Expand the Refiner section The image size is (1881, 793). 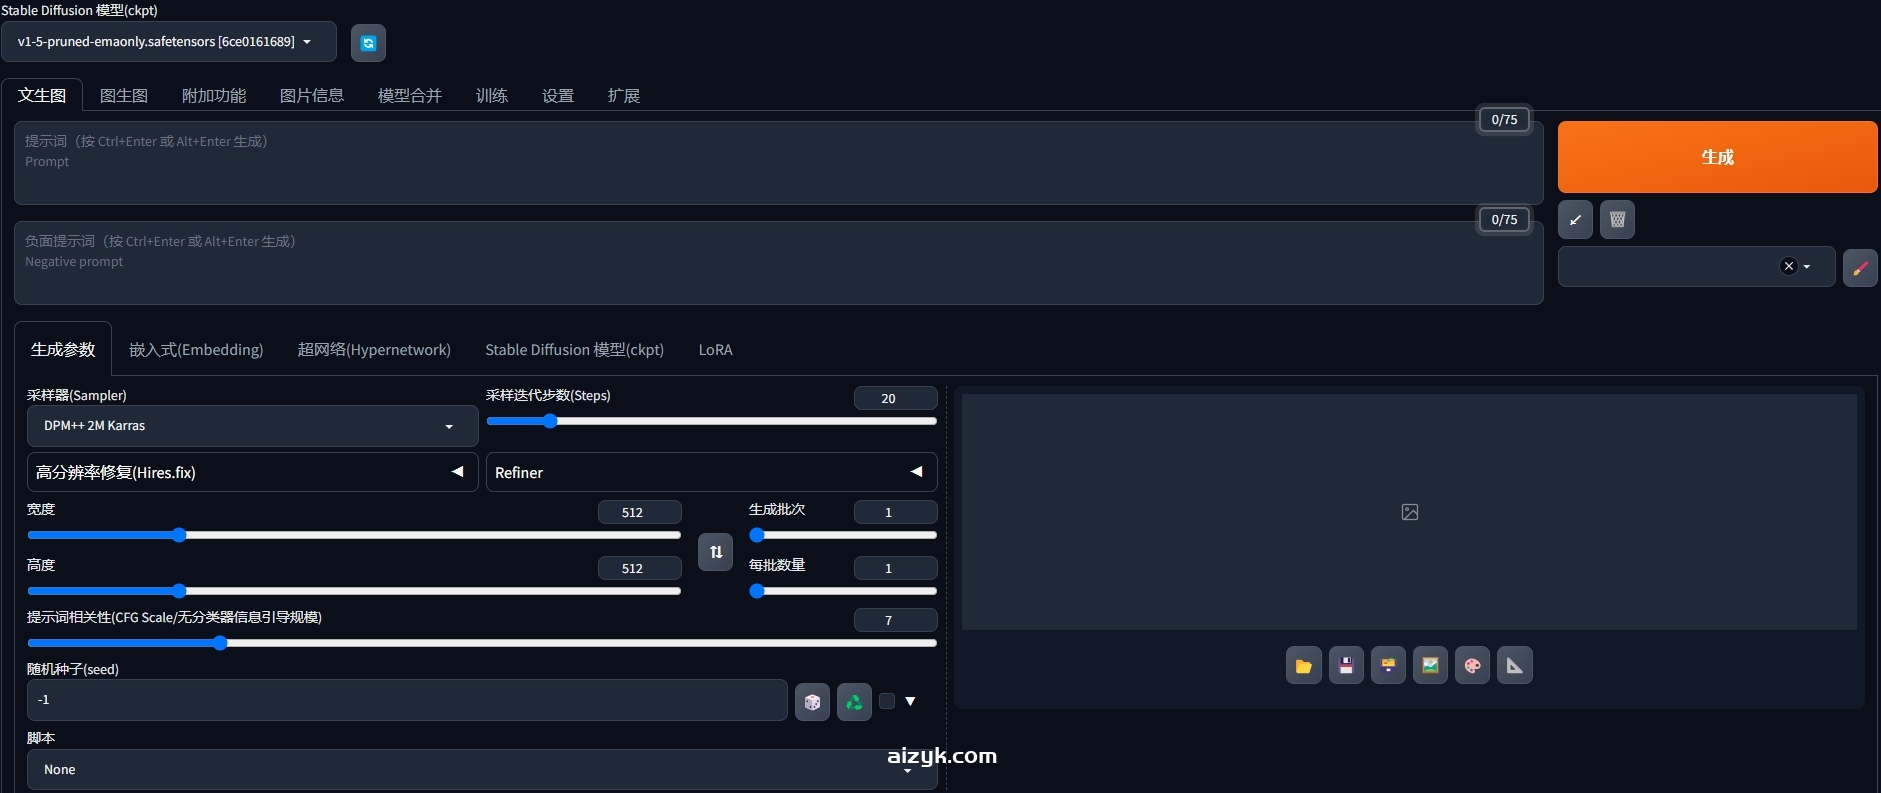click(711, 472)
